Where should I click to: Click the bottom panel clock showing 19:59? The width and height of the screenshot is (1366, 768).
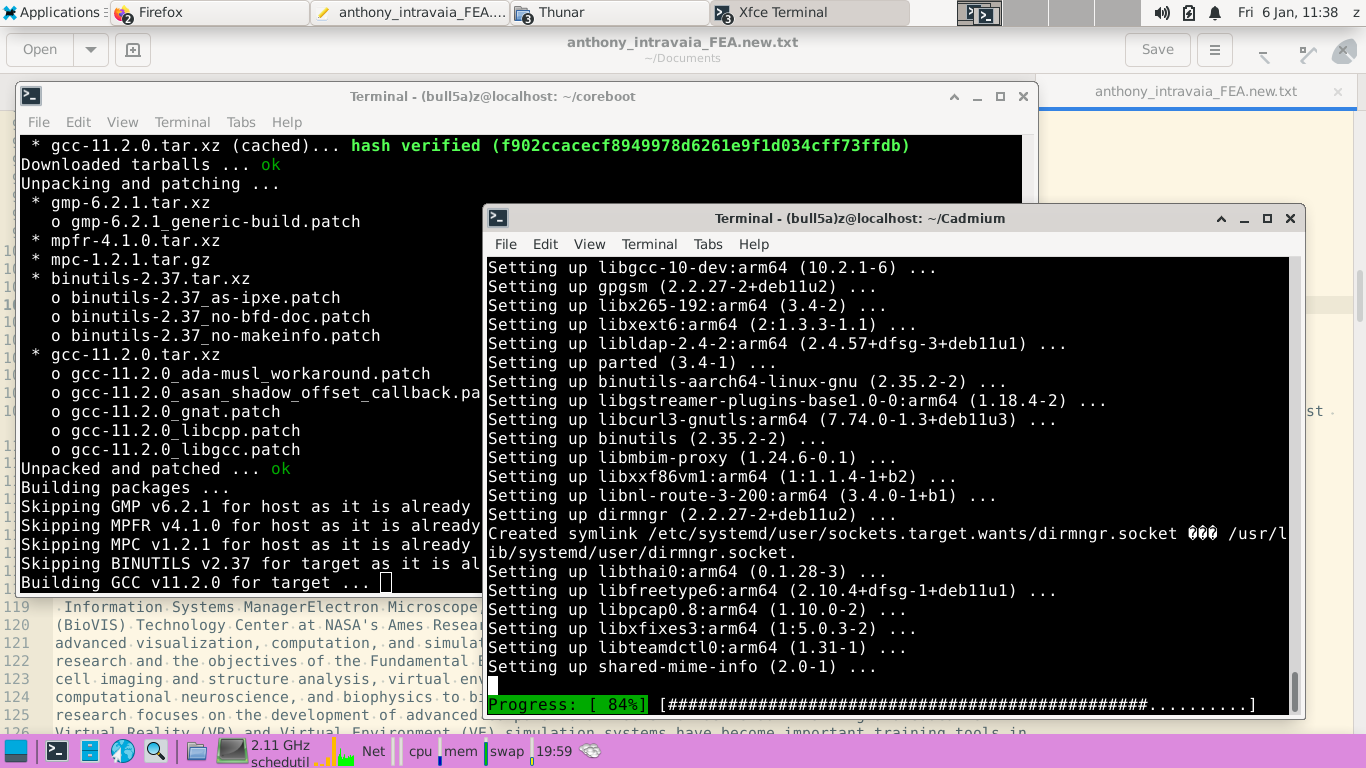pos(553,751)
